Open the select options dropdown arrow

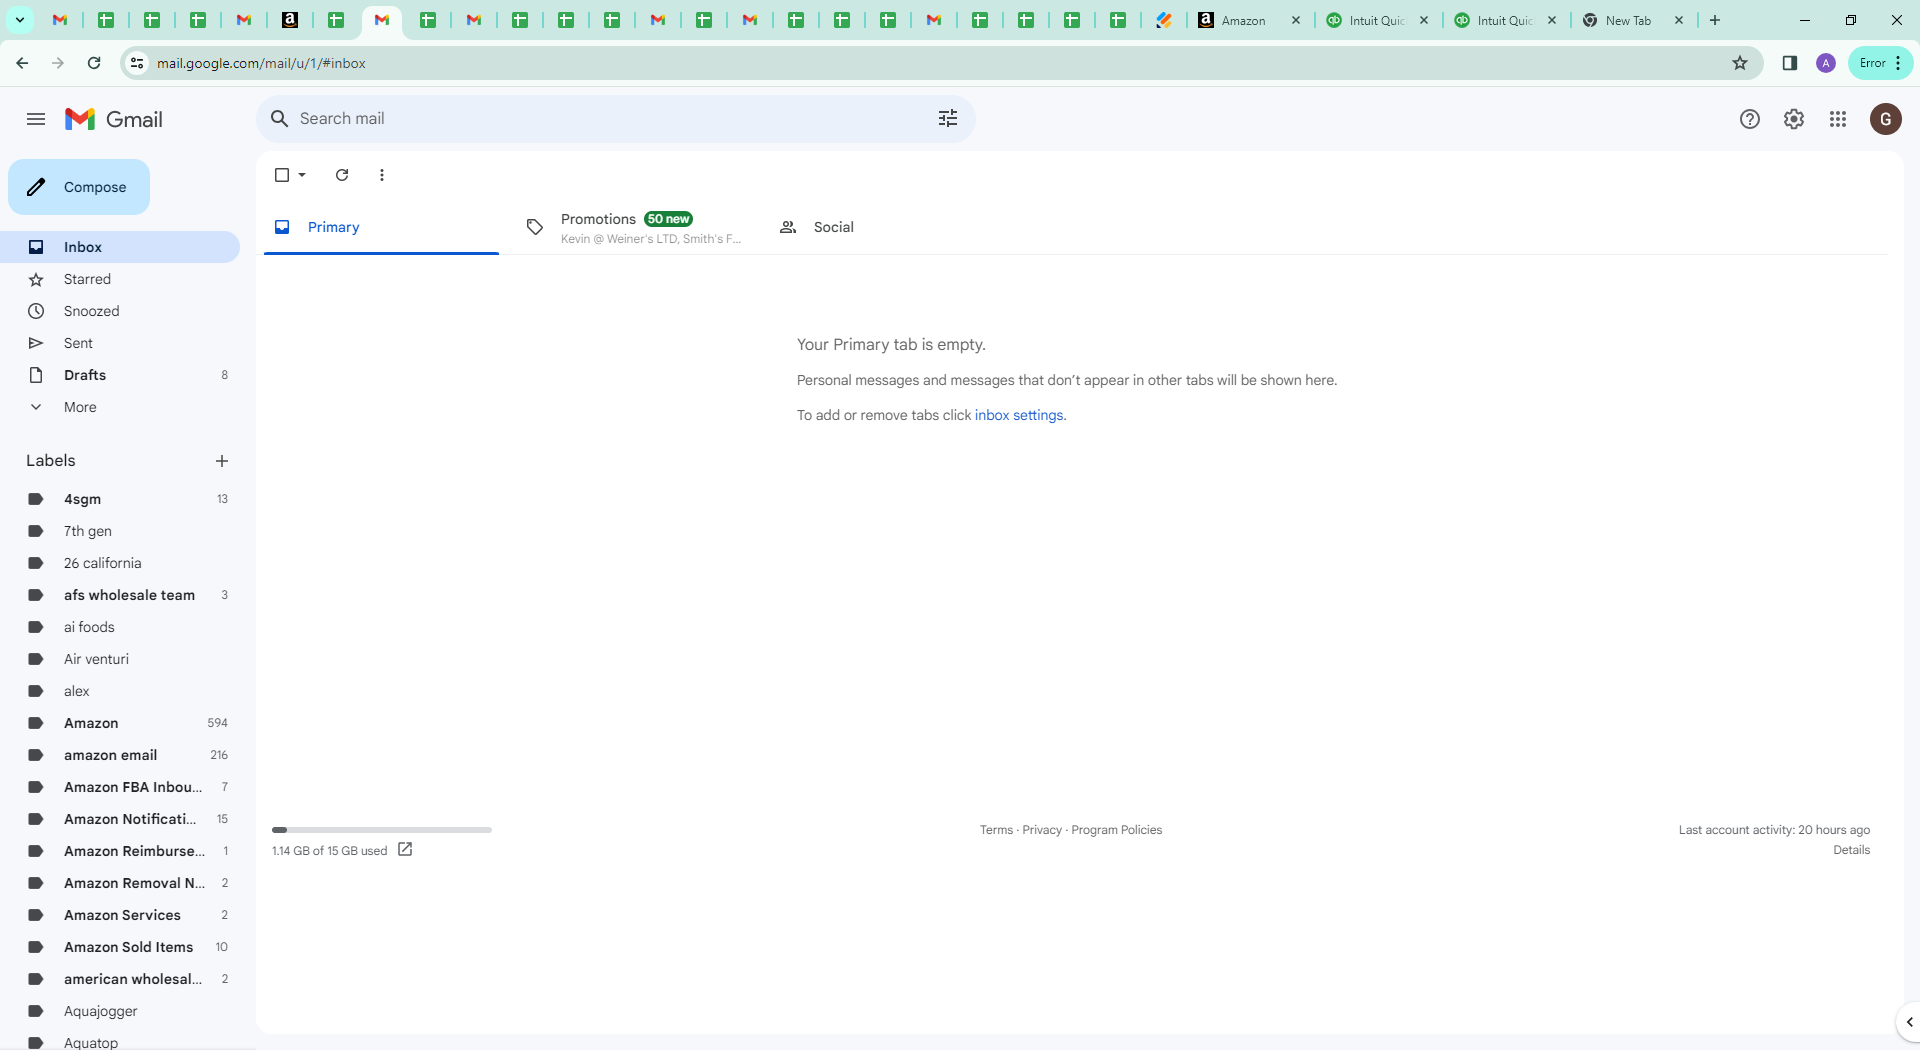[302, 175]
